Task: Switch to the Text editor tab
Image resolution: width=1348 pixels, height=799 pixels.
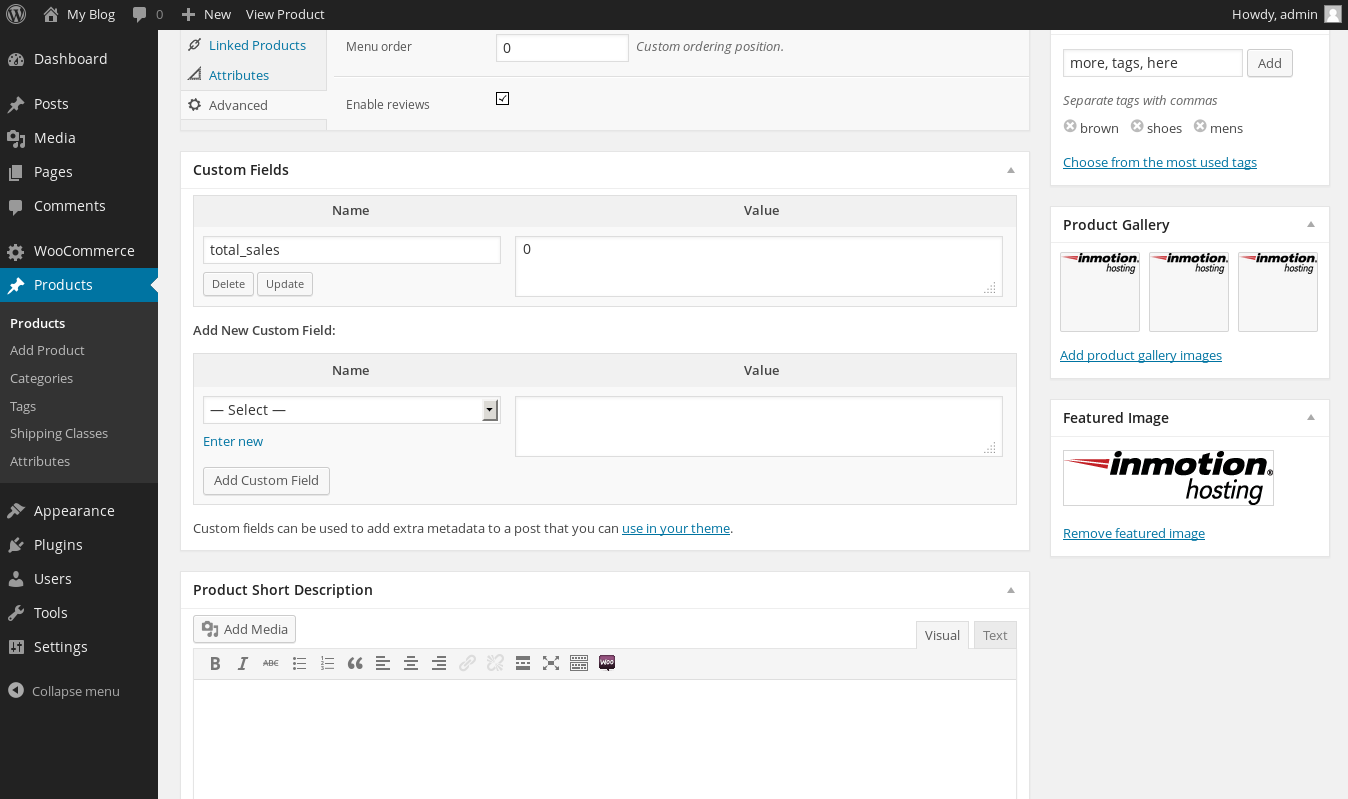Action: [995, 635]
